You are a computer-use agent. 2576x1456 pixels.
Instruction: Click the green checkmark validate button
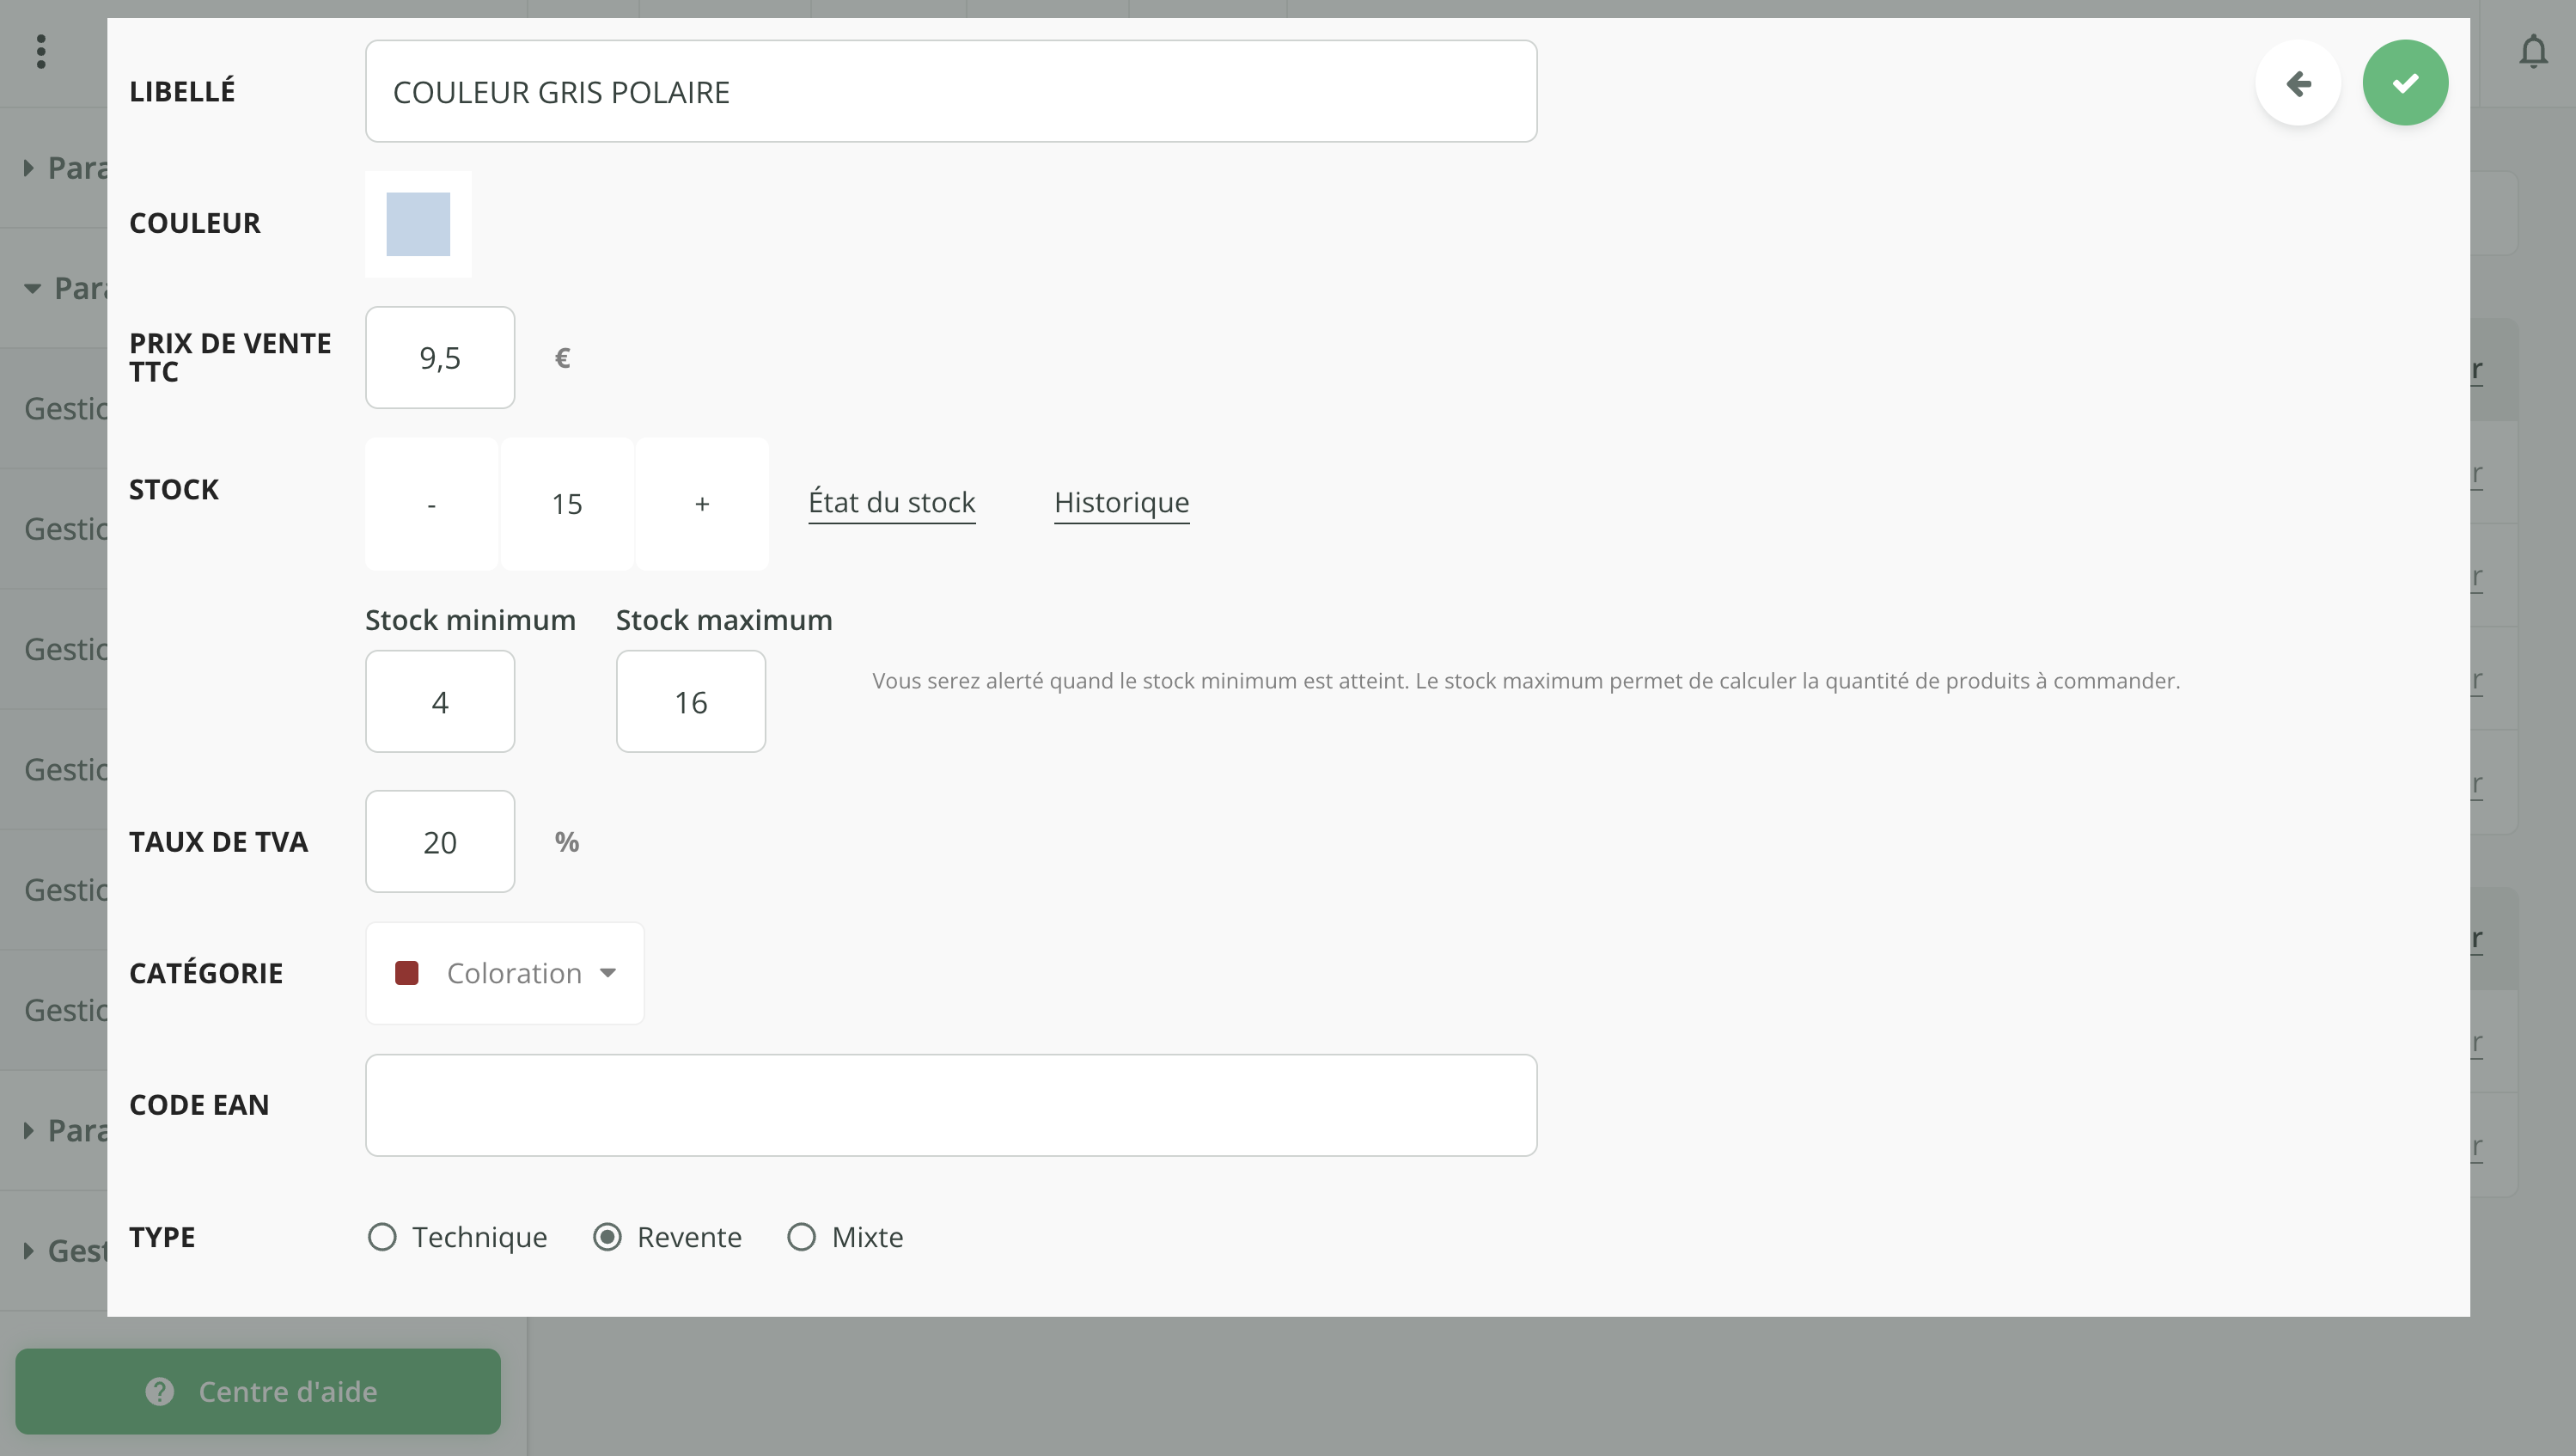[x=2404, y=83]
